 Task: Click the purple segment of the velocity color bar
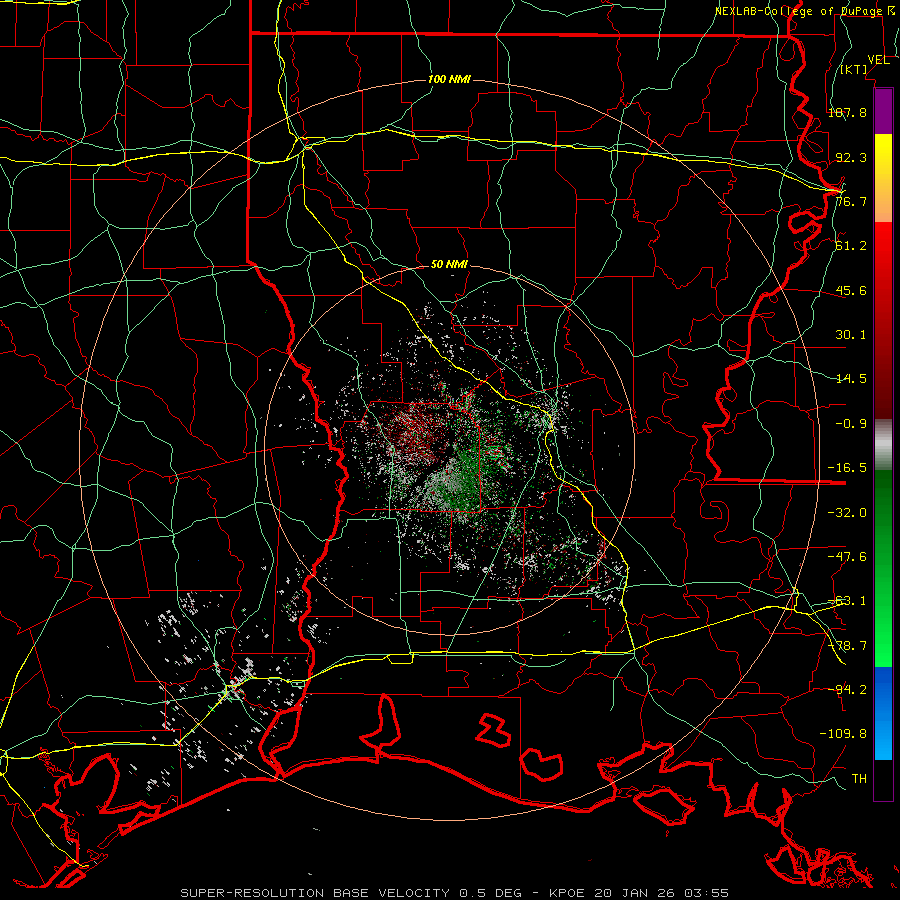[883, 111]
